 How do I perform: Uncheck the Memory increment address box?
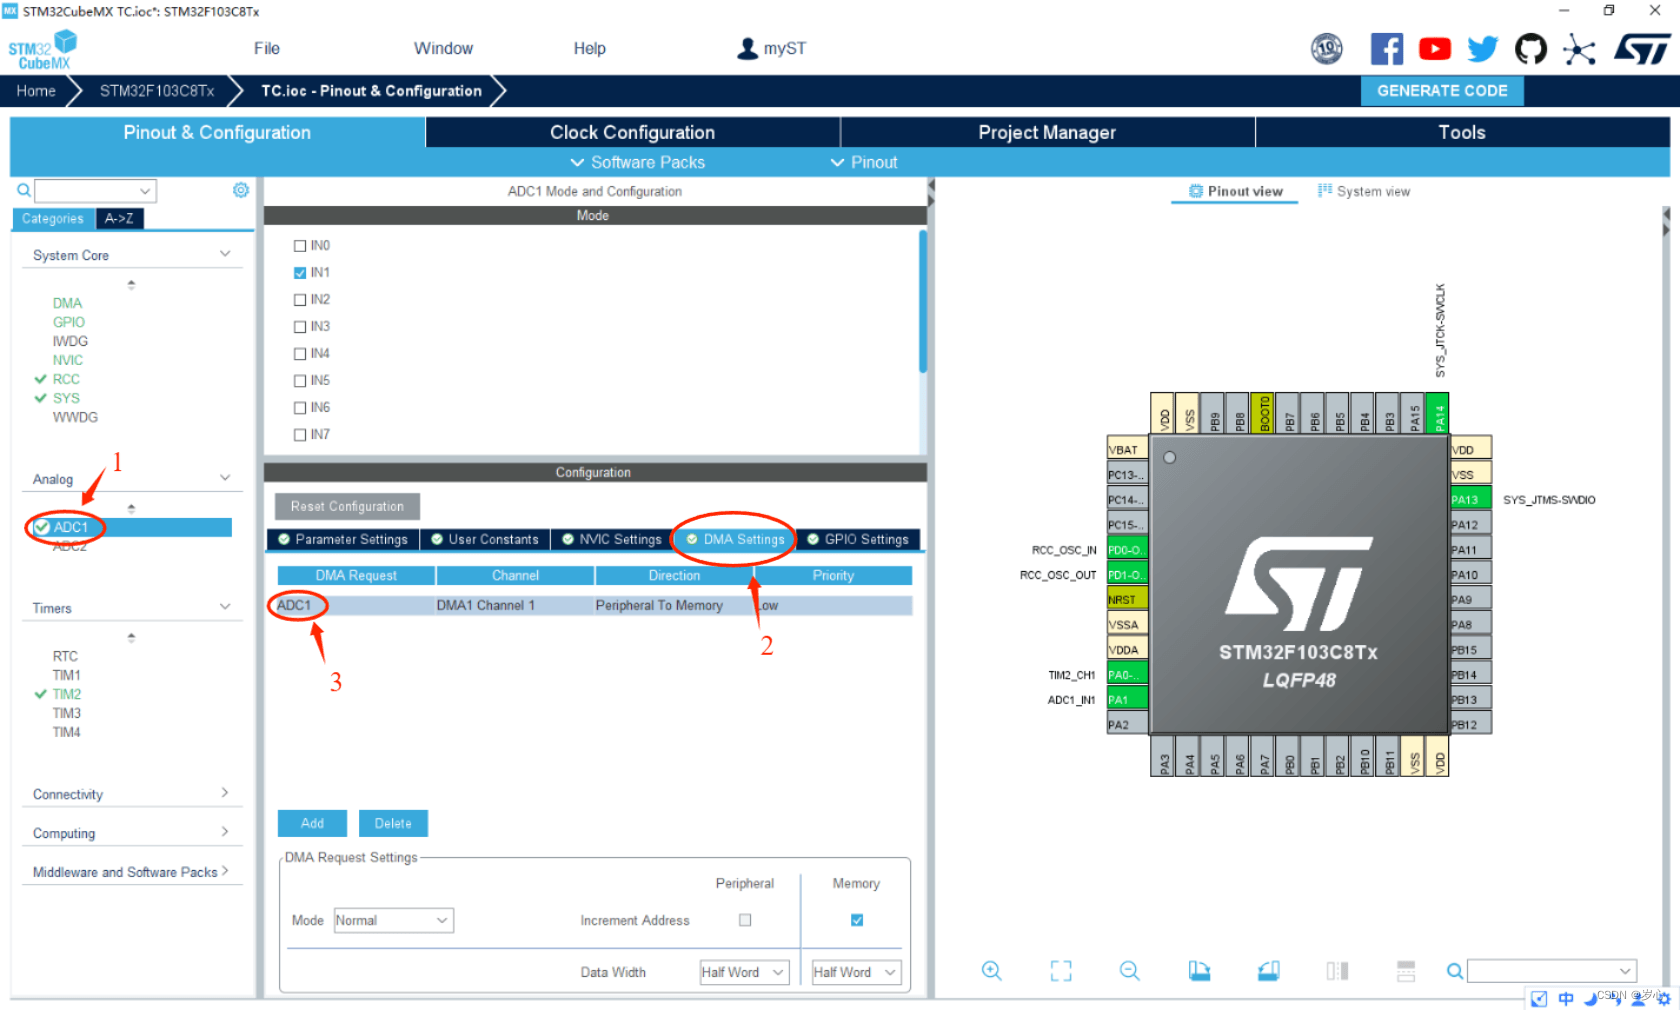[857, 920]
